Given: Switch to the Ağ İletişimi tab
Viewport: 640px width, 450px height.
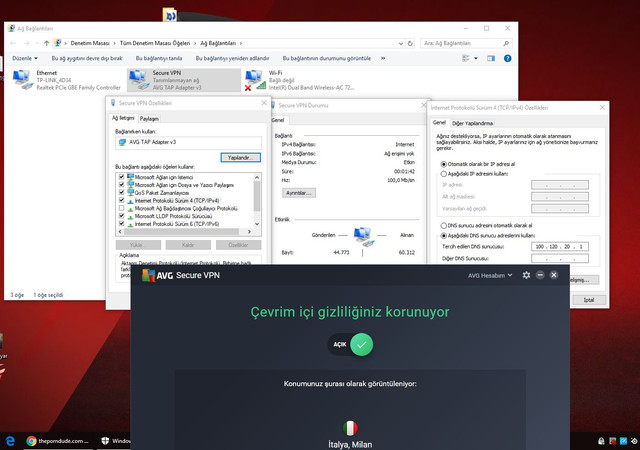Looking at the screenshot, I should pos(123,118).
